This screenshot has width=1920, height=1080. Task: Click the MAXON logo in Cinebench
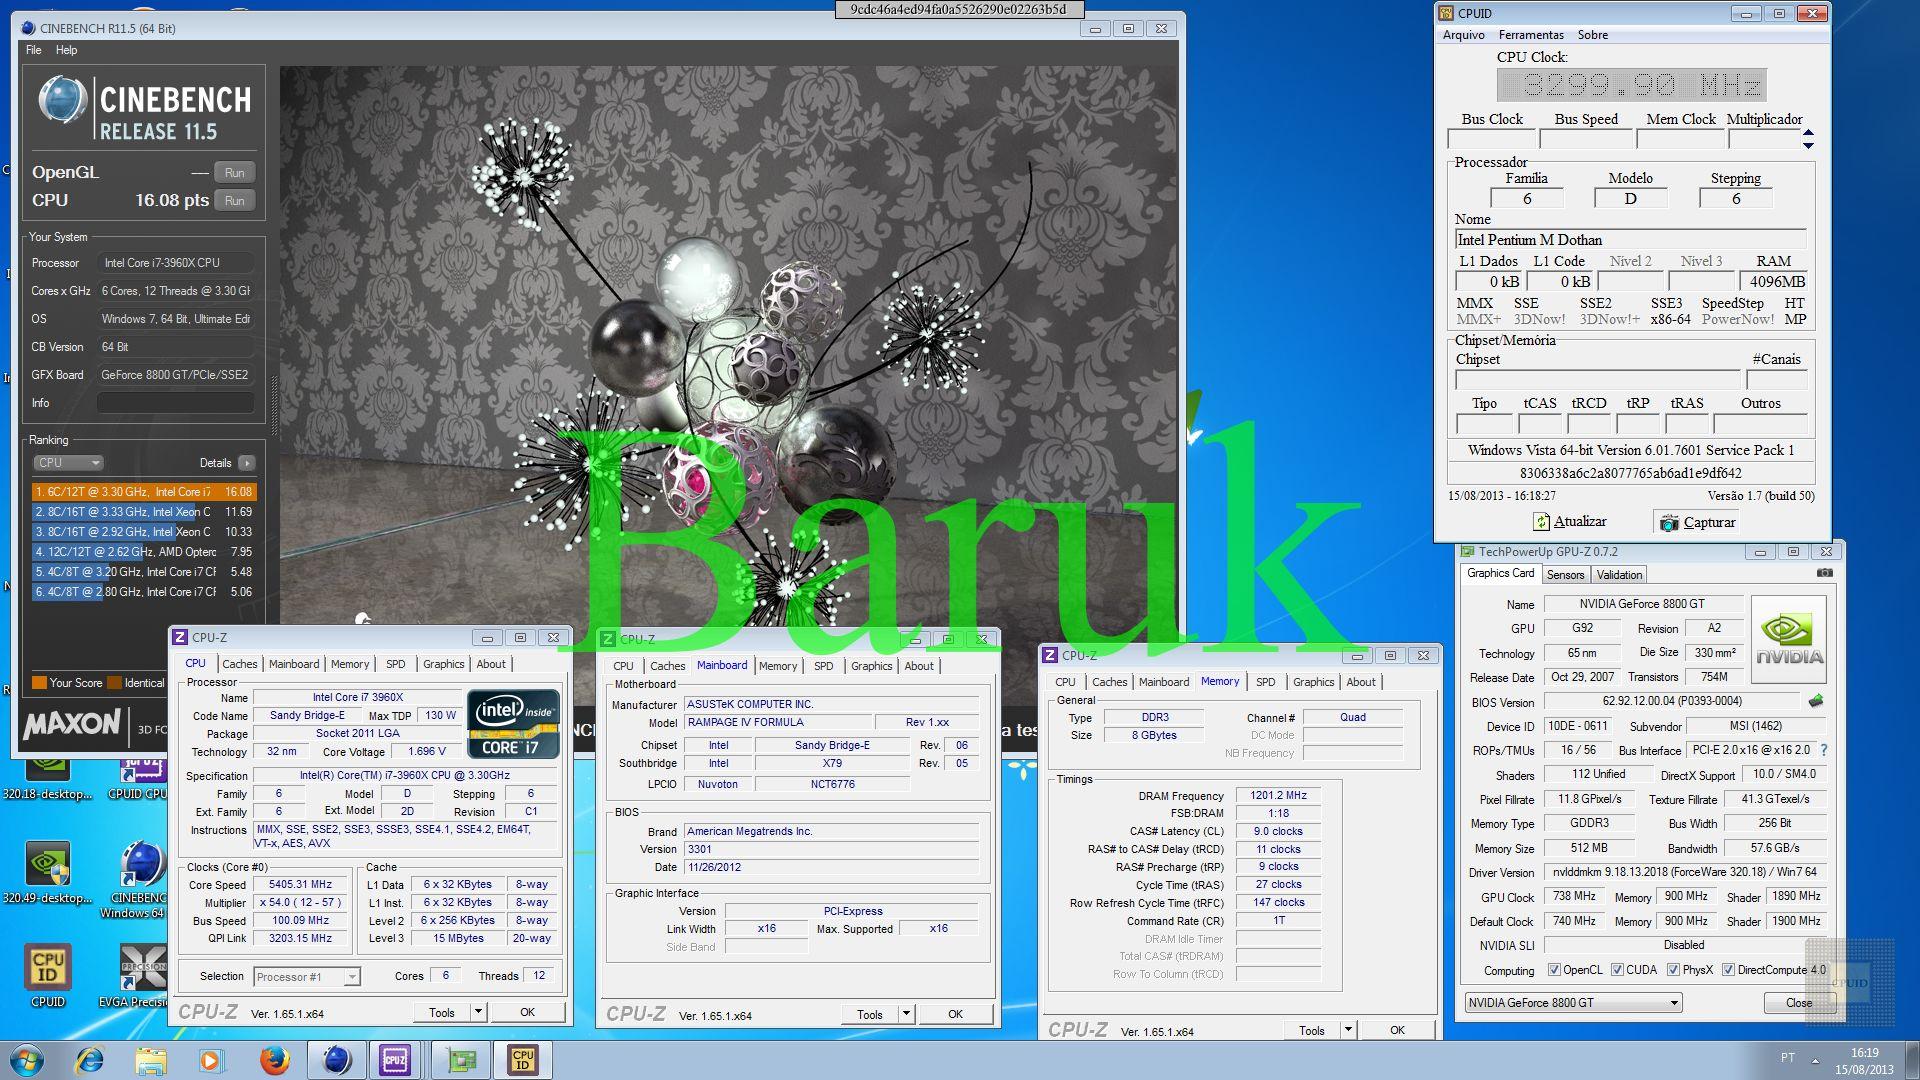(72, 724)
